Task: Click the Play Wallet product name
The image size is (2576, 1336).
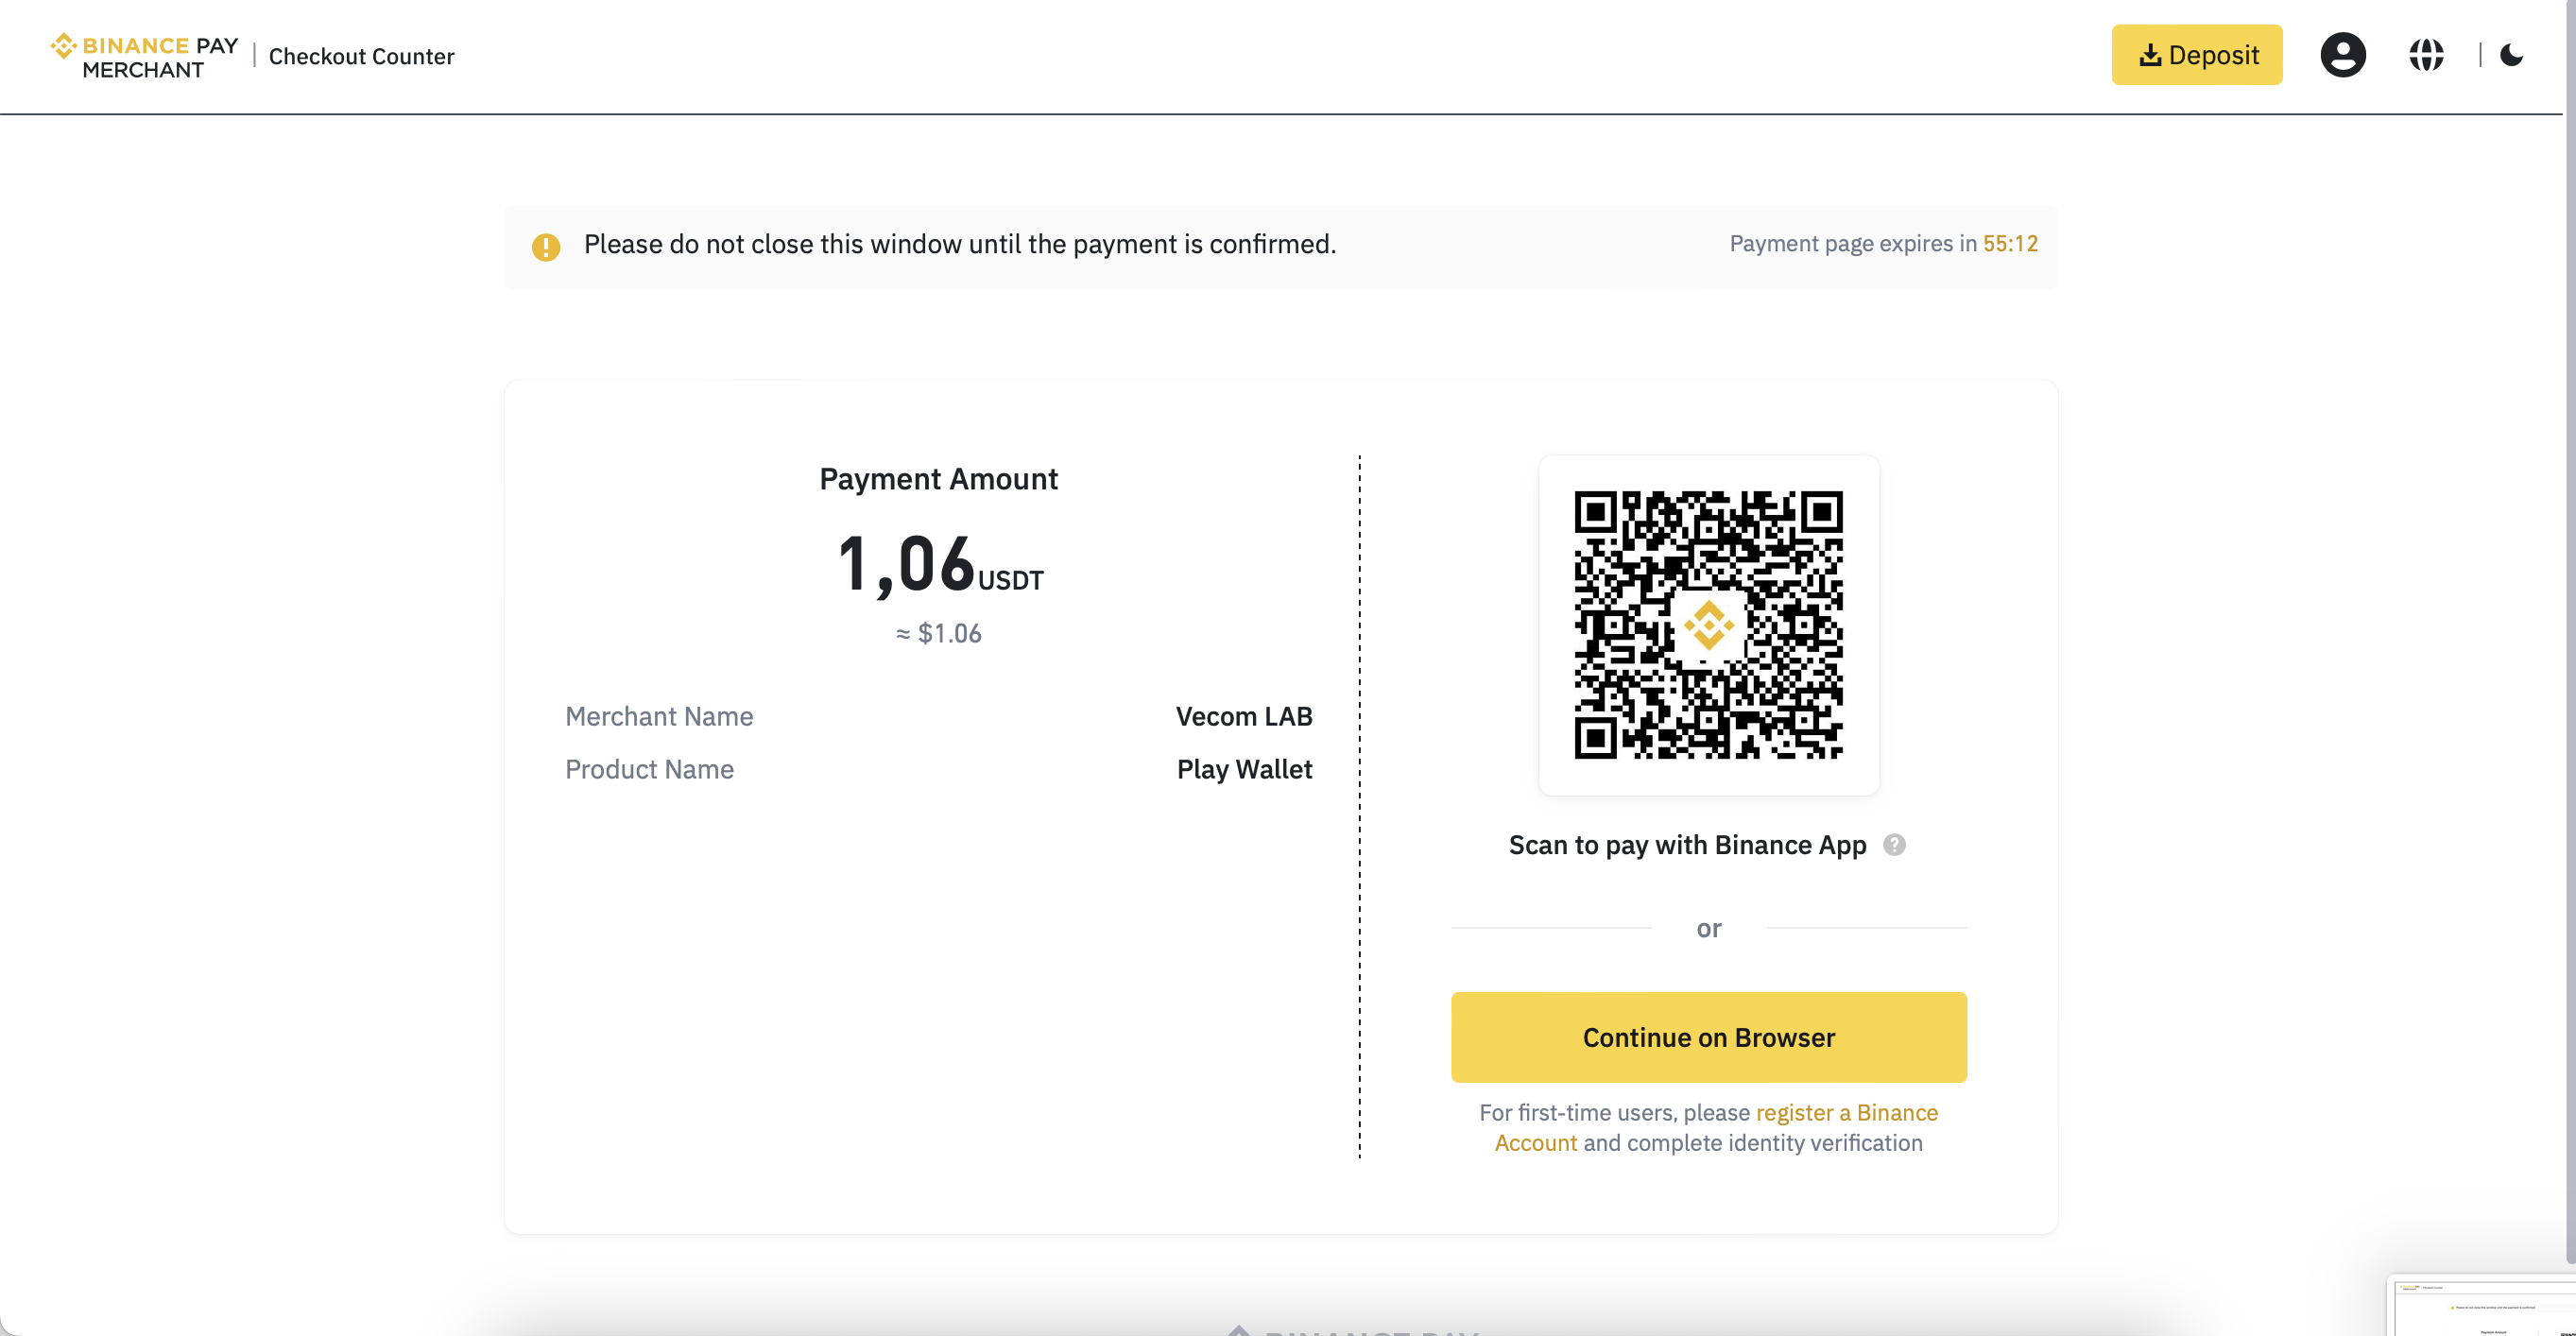Action: tap(1244, 769)
